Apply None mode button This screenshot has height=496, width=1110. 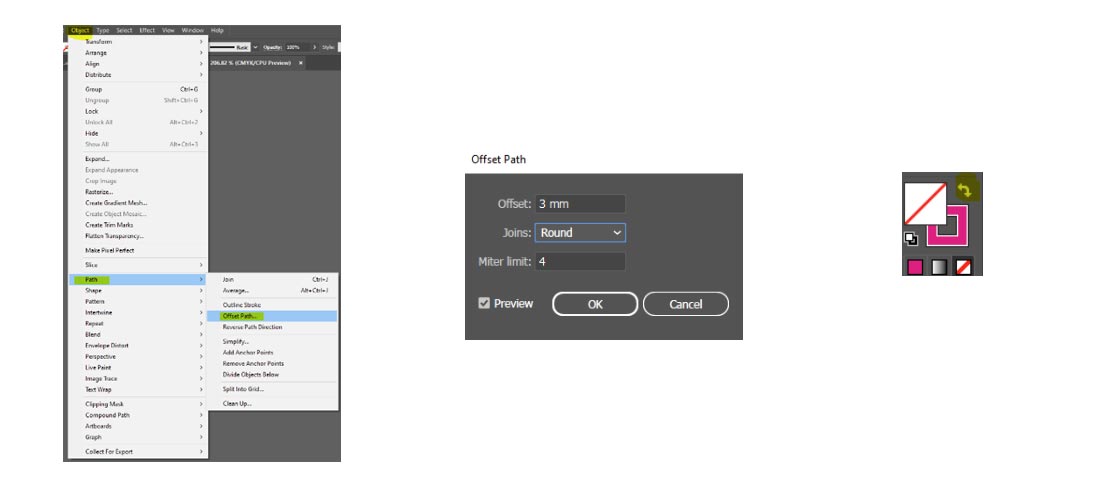(x=964, y=267)
